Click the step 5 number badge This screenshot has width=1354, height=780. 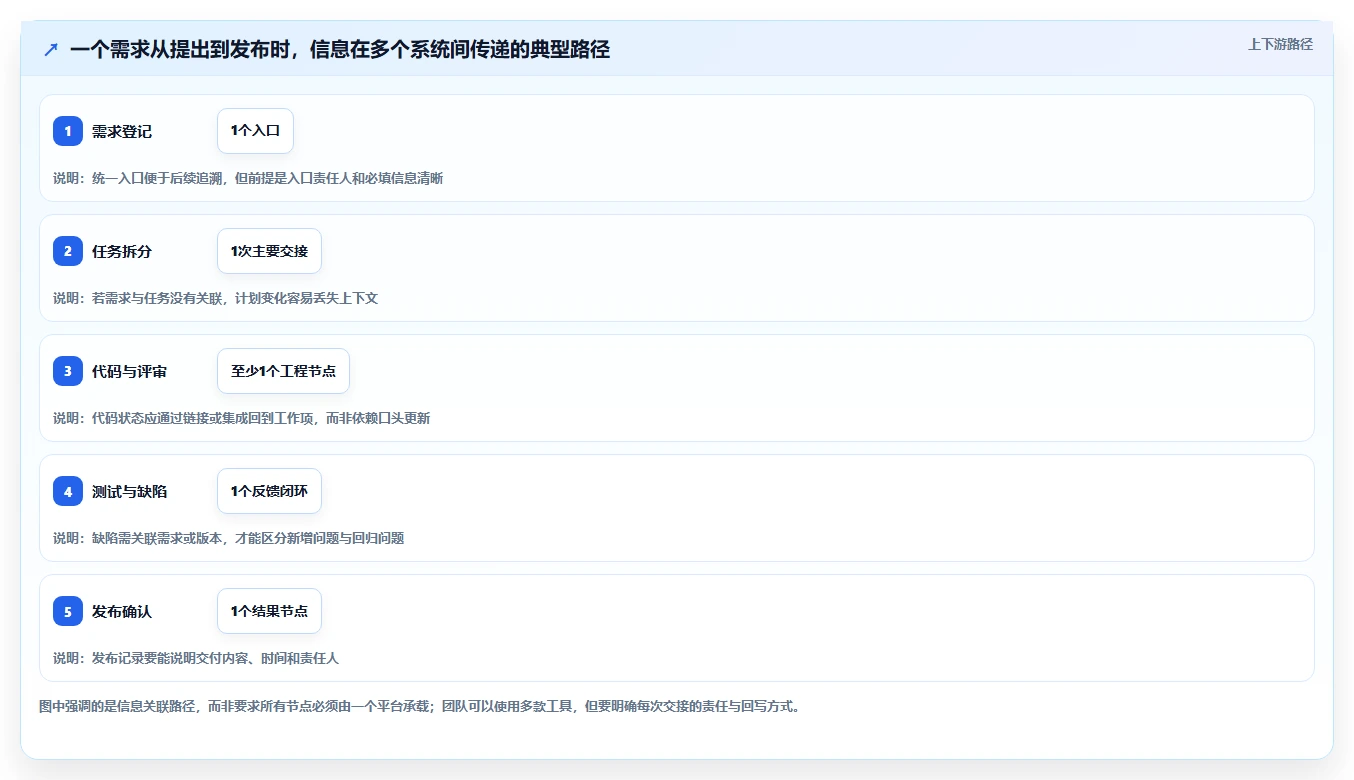click(68, 611)
